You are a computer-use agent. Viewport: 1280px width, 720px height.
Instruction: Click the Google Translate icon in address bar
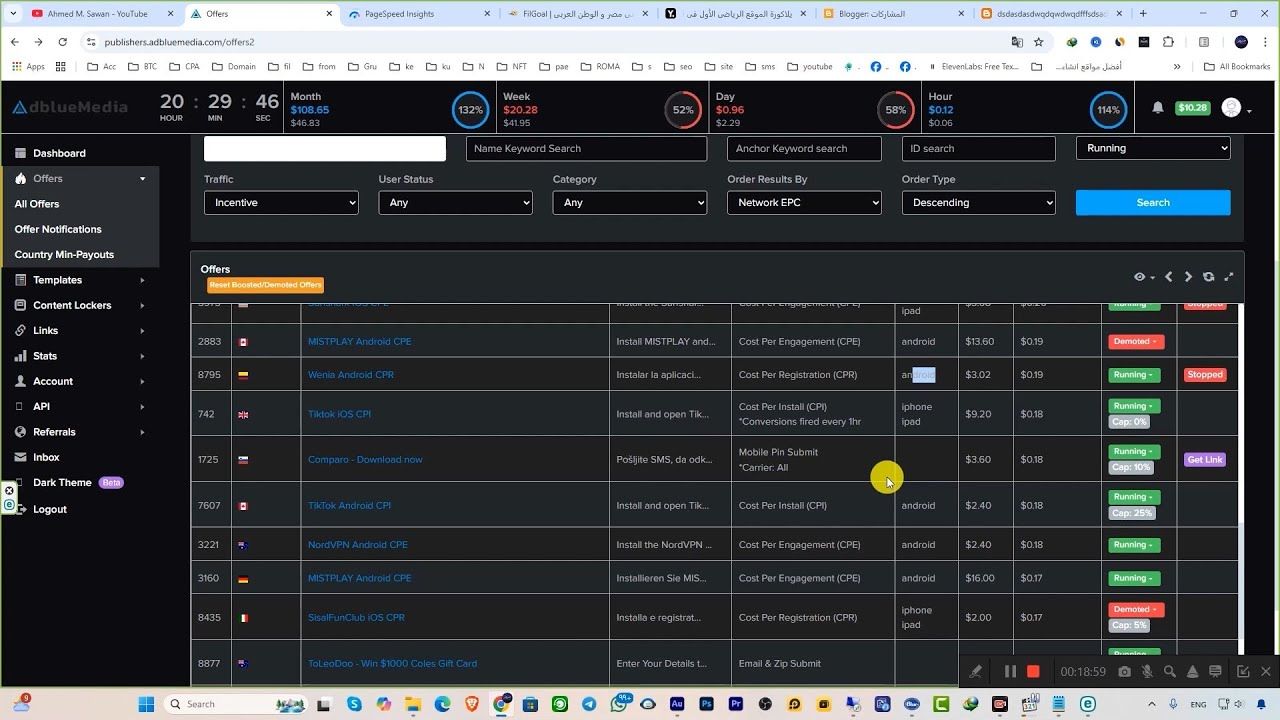(1017, 42)
